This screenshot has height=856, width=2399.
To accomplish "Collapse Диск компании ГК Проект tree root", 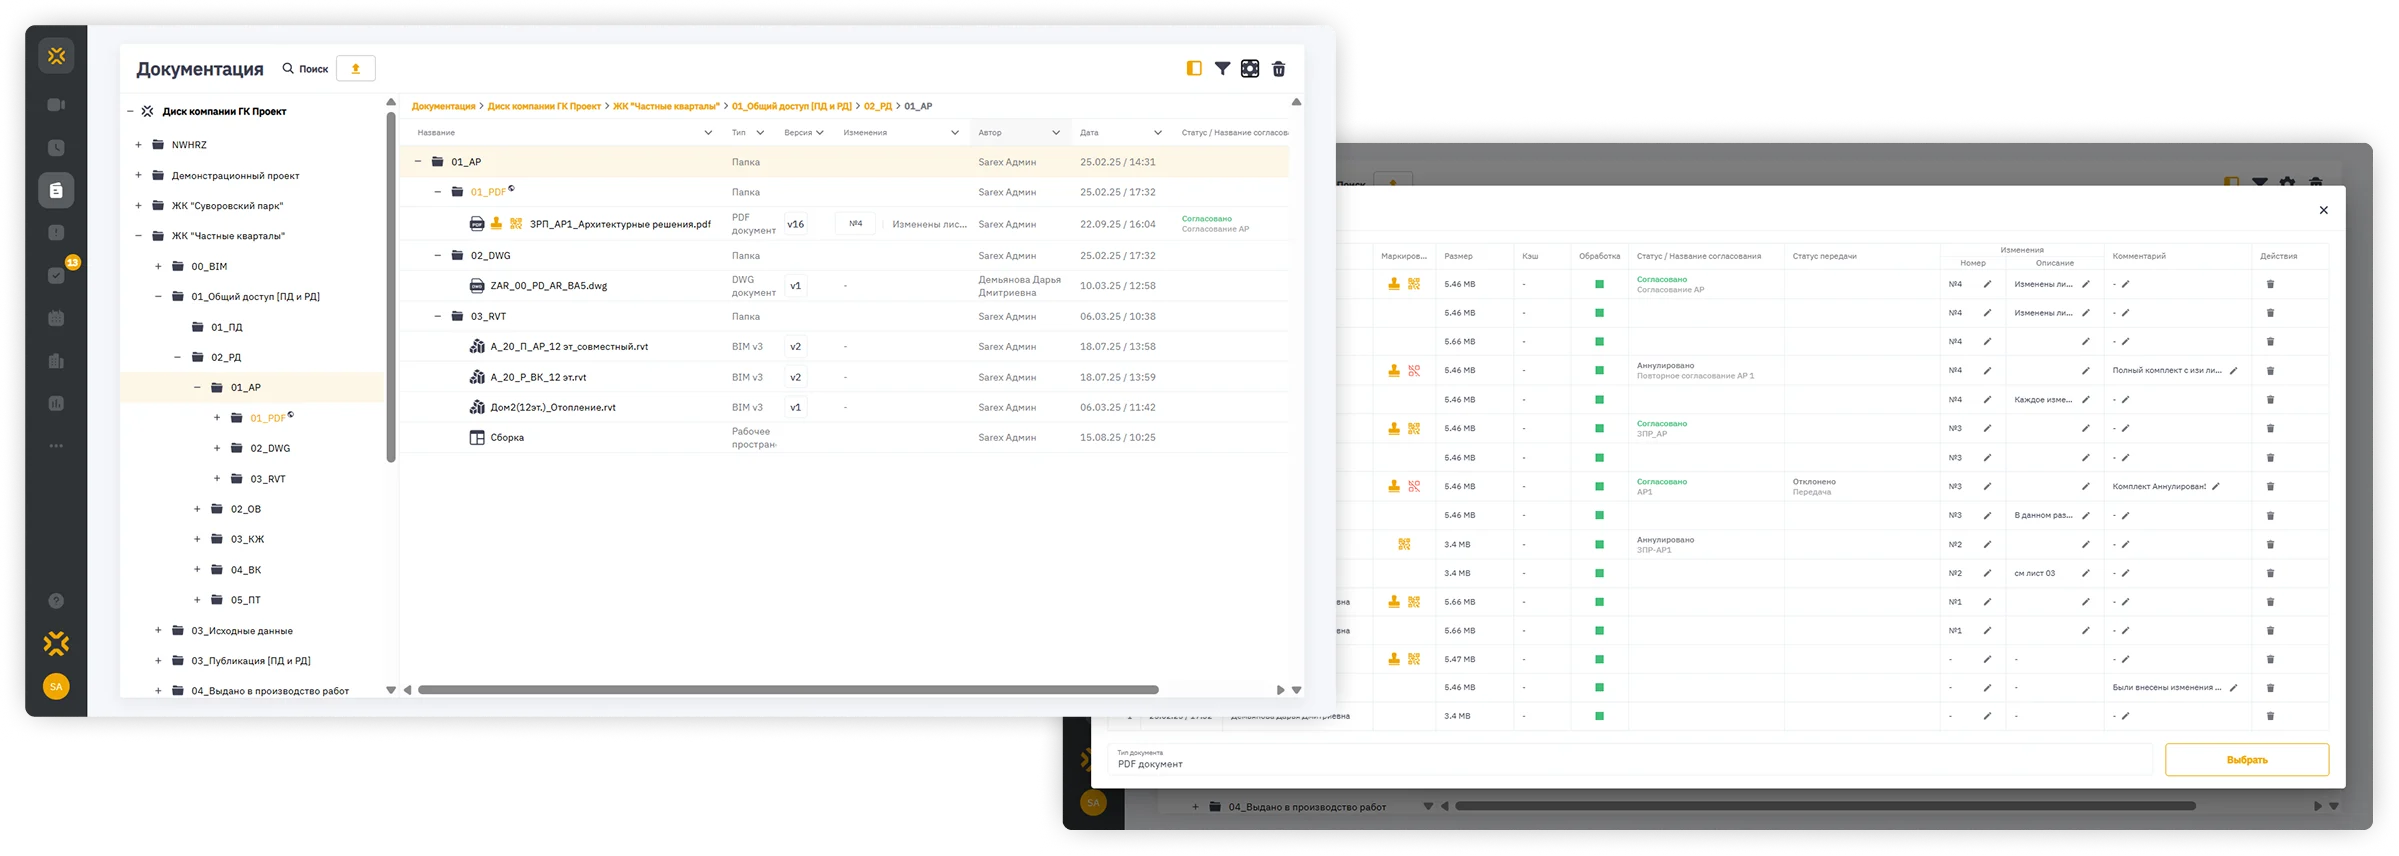I will tap(131, 111).
